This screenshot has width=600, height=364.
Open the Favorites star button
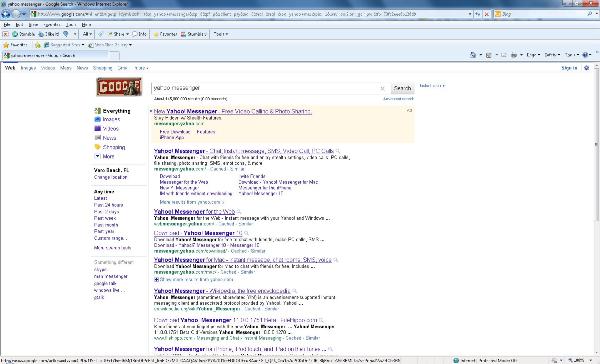pyautogui.click(x=15, y=45)
